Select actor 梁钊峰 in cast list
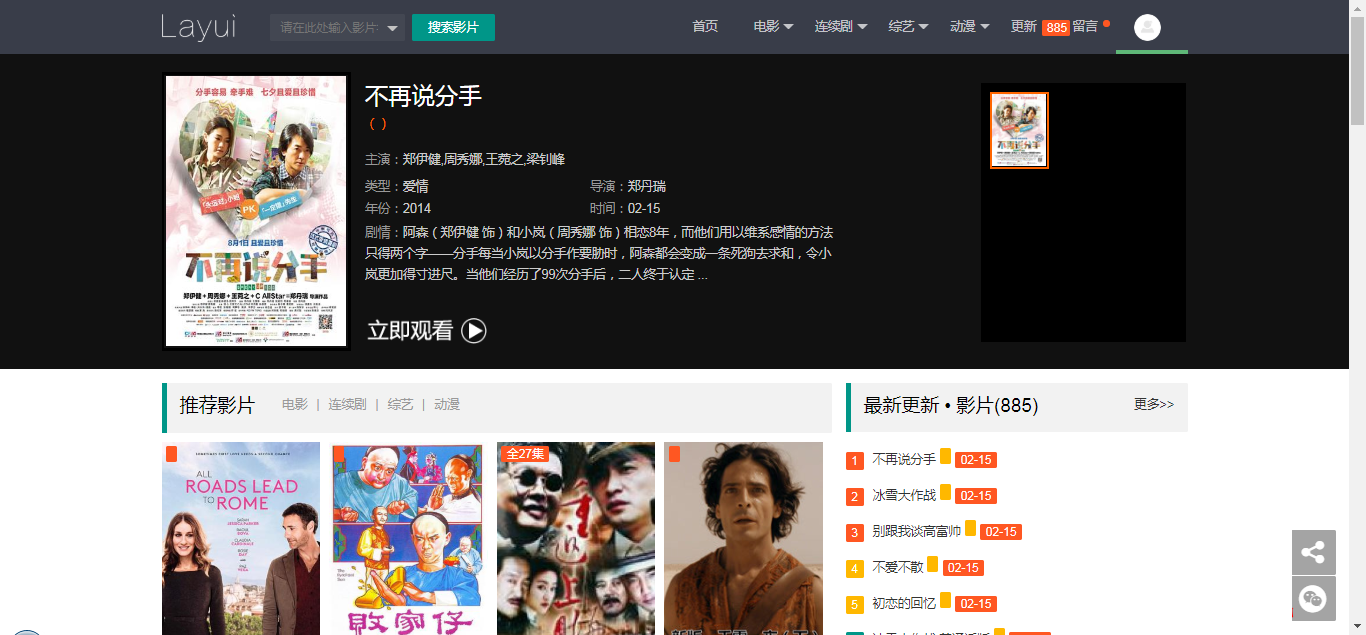 point(546,159)
